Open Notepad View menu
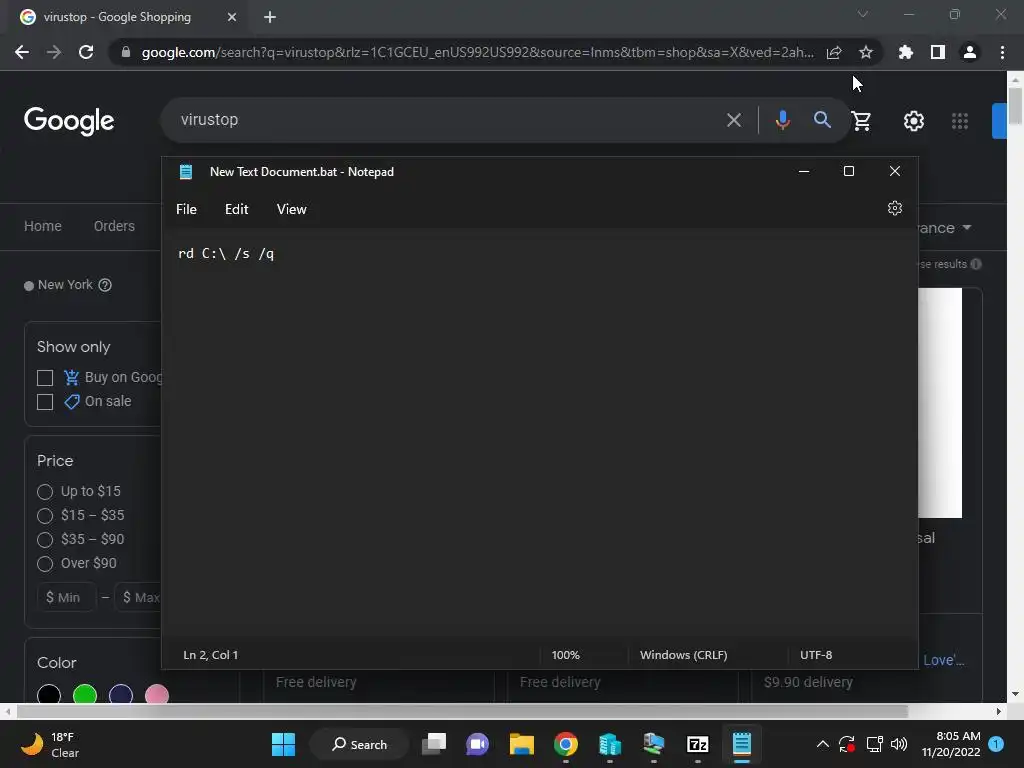Viewport: 1024px width, 768px height. (291, 209)
